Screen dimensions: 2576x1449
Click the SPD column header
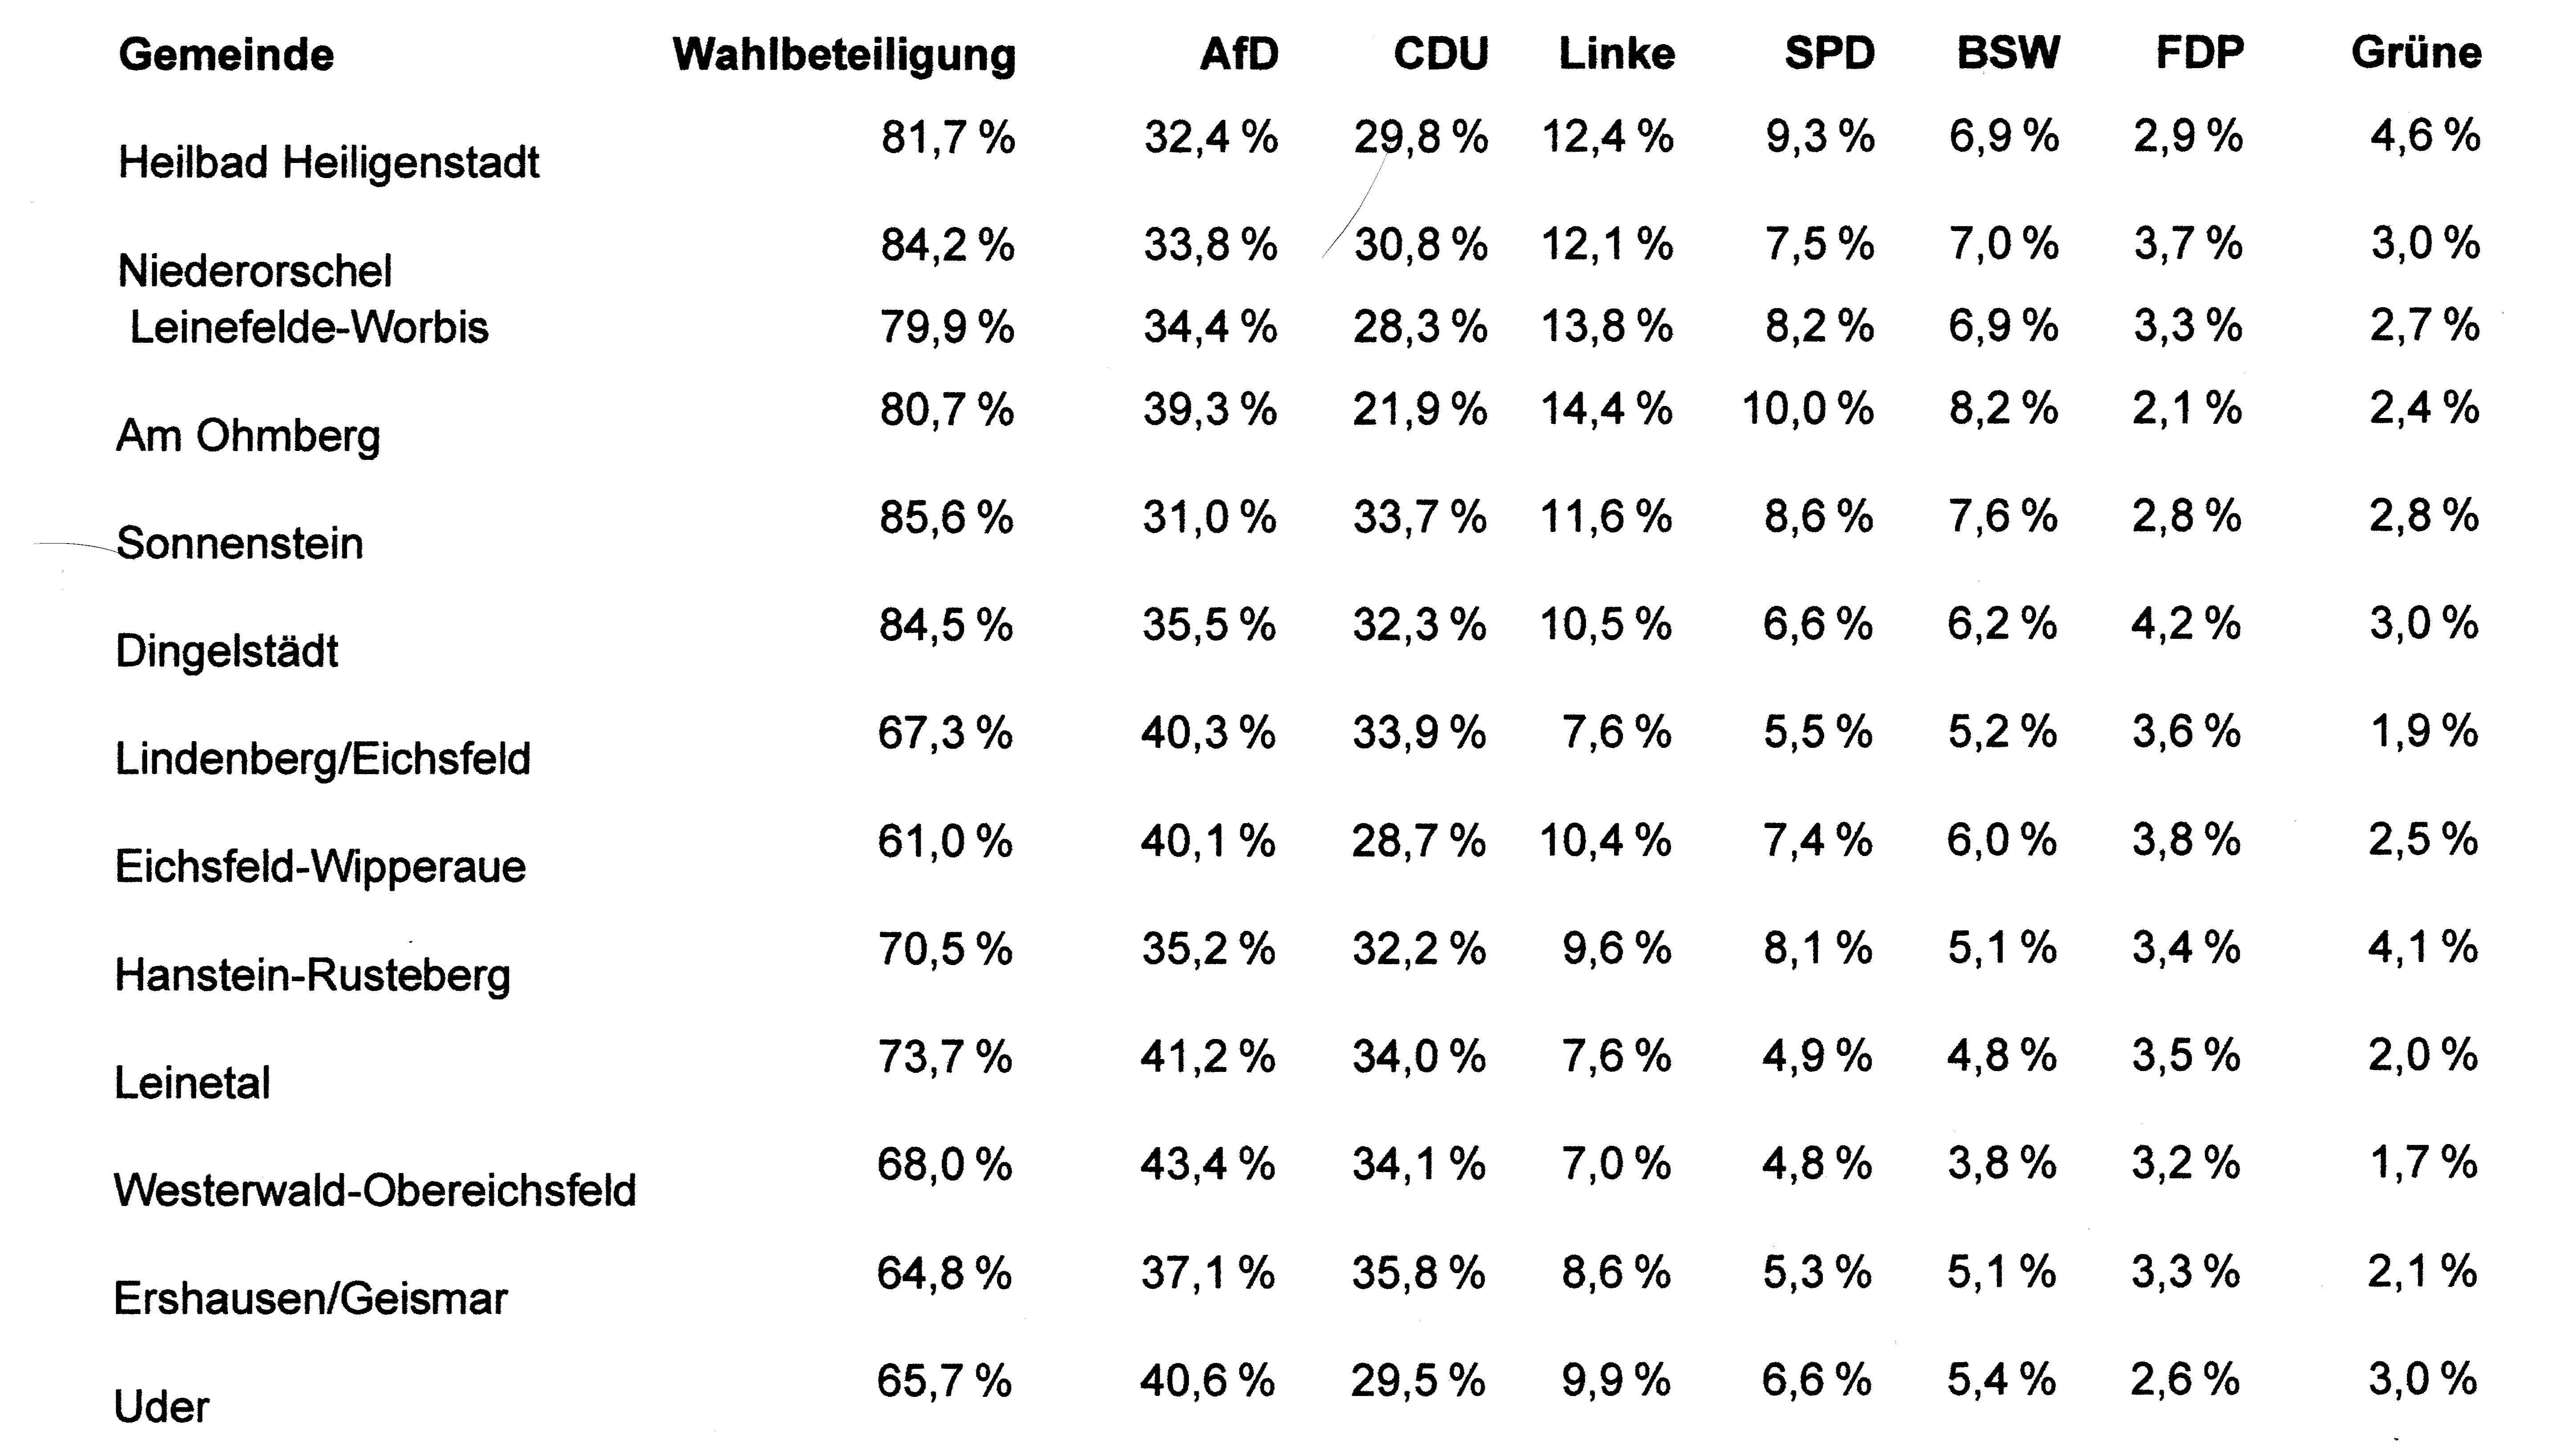click(x=1829, y=54)
